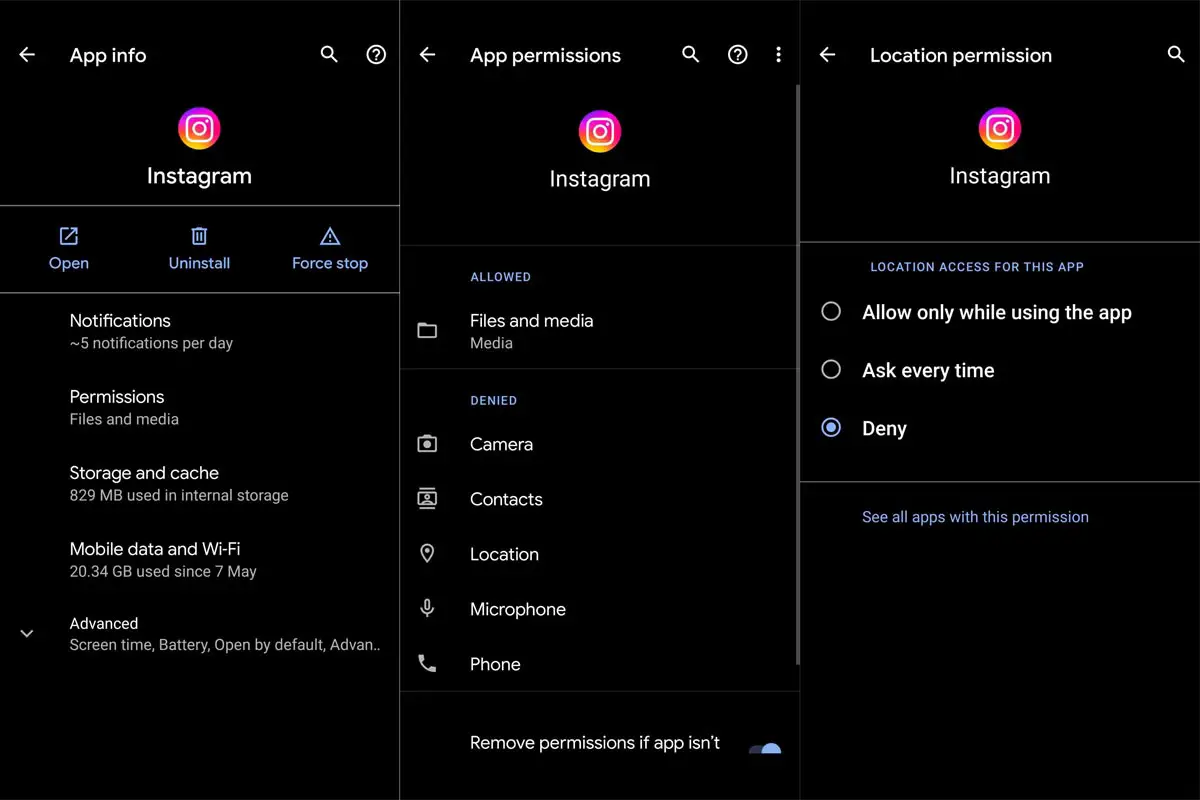Tap the ALLOWED section header
The height and width of the screenshot is (800, 1200).
[x=500, y=277]
